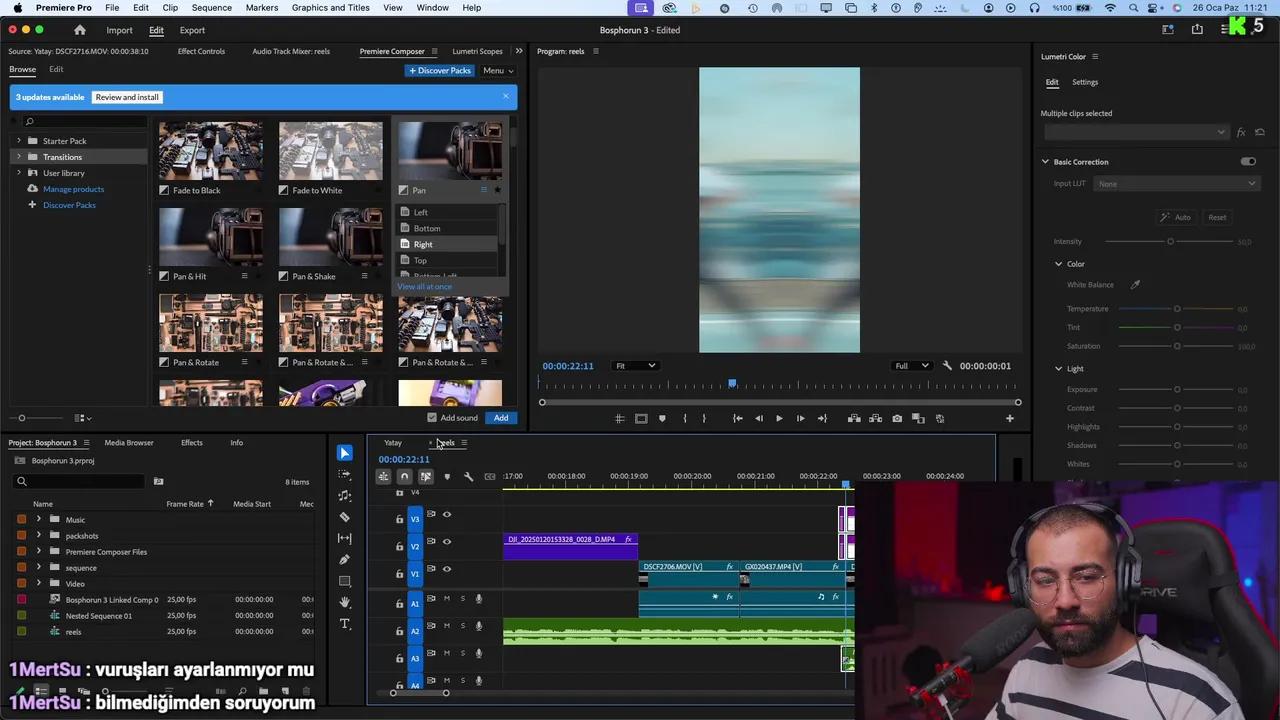Screen dimensions: 1280x720
Task: Go to In point in Program monitor
Action: 737,419
